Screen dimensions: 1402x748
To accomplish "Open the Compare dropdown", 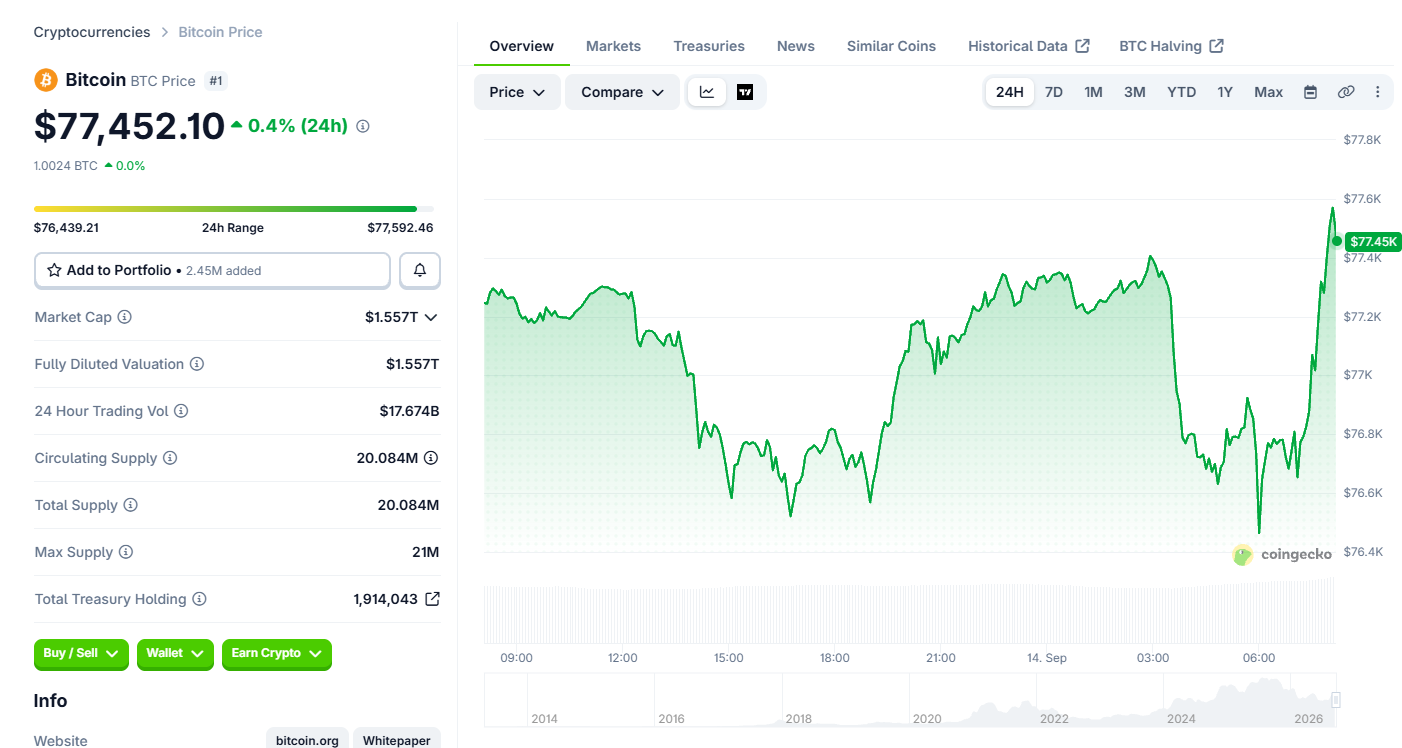I will tap(622, 92).
